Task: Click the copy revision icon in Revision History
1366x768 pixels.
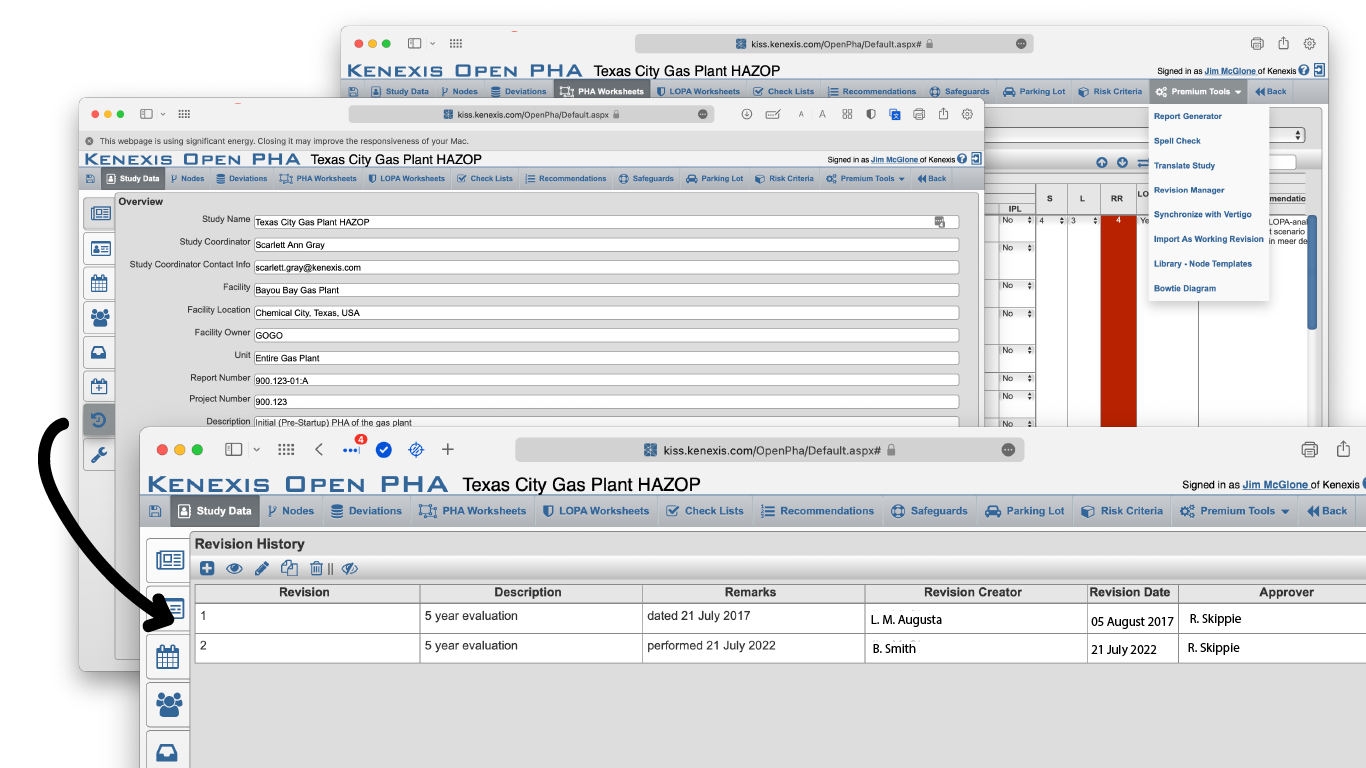Action: [x=289, y=568]
